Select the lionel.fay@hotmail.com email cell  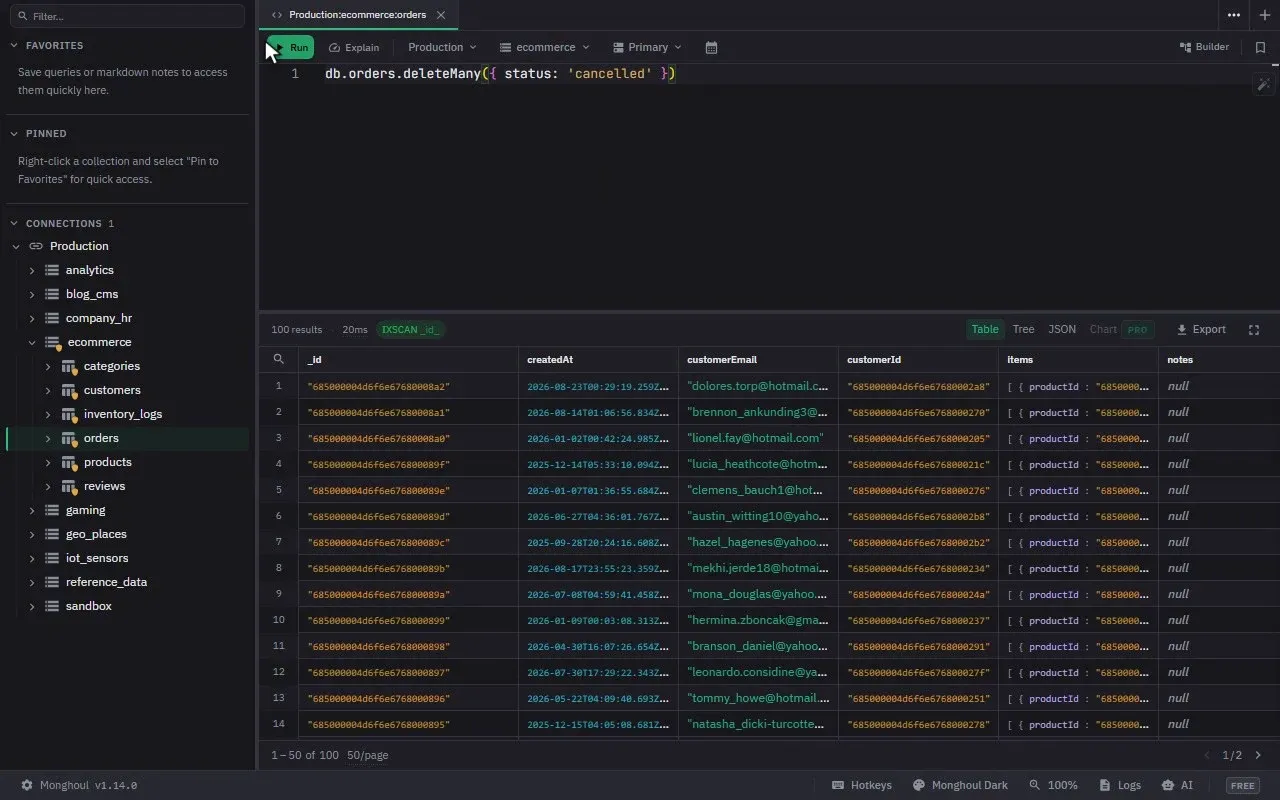click(757, 438)
